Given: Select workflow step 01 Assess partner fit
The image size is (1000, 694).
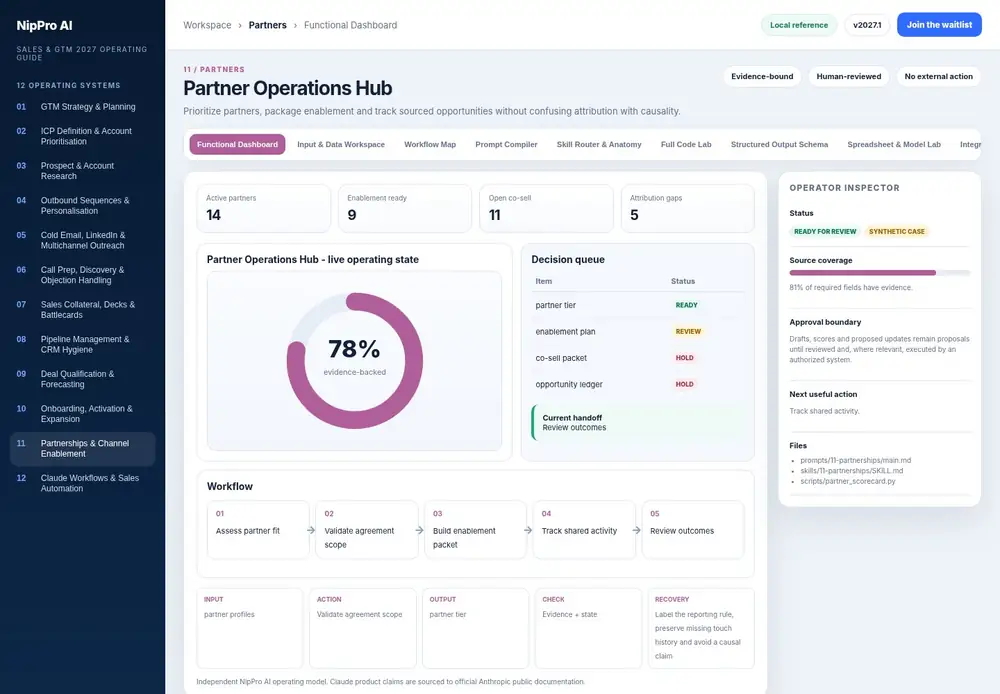Looking at the screenshot, I should (258, 529).
